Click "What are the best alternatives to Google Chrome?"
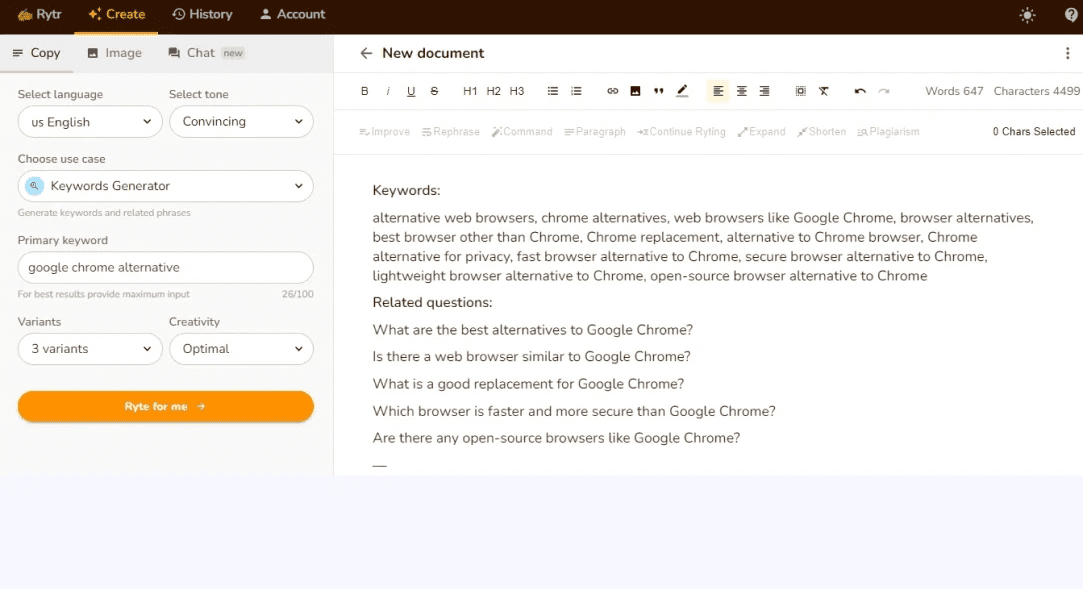1083x589 pixels. 533,330
